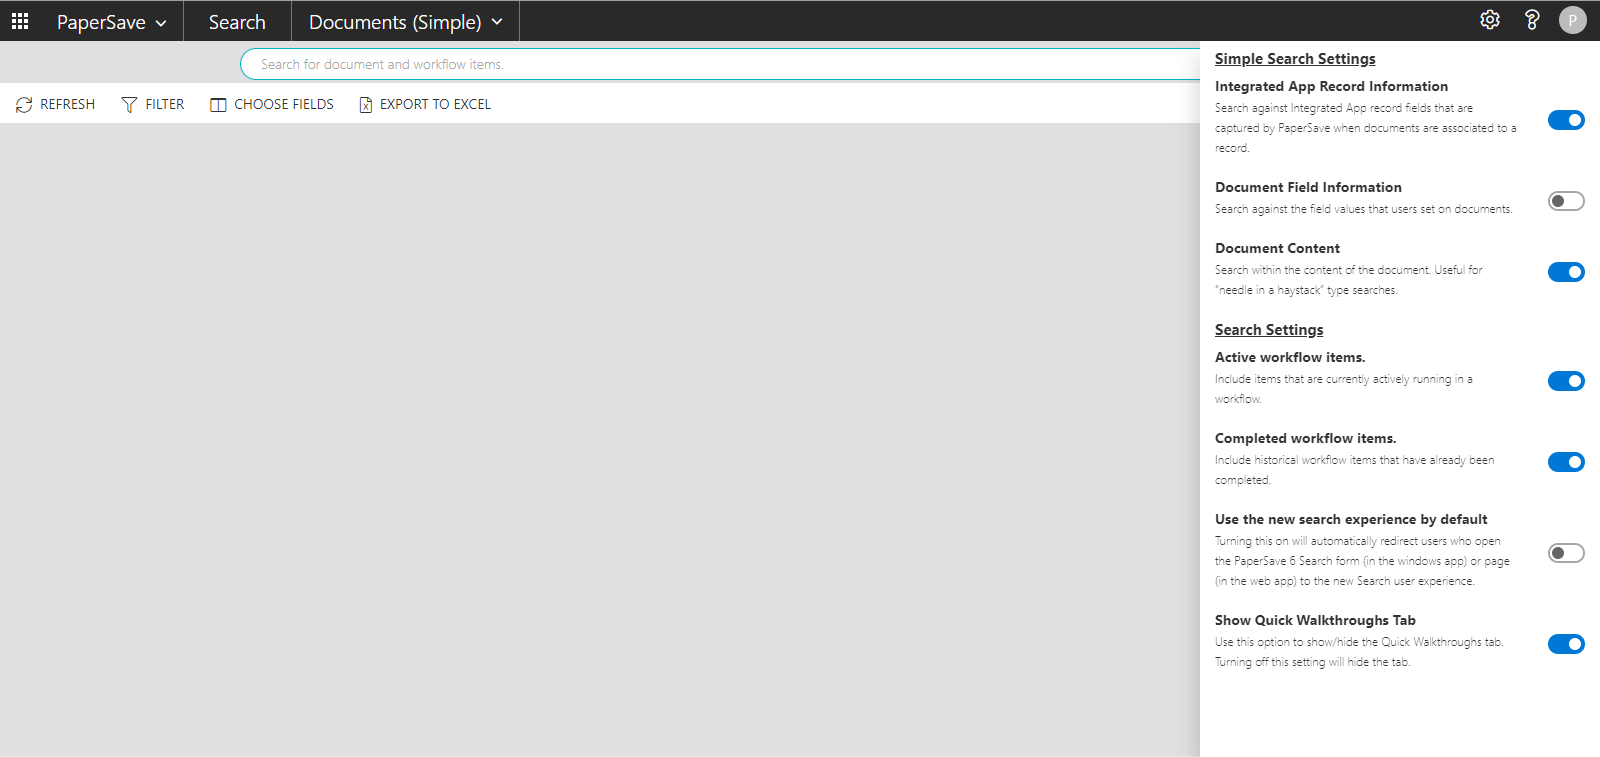Click the user profile avatar
This screenshot has height=757, width=1600.
click(x=1572, y=20)
